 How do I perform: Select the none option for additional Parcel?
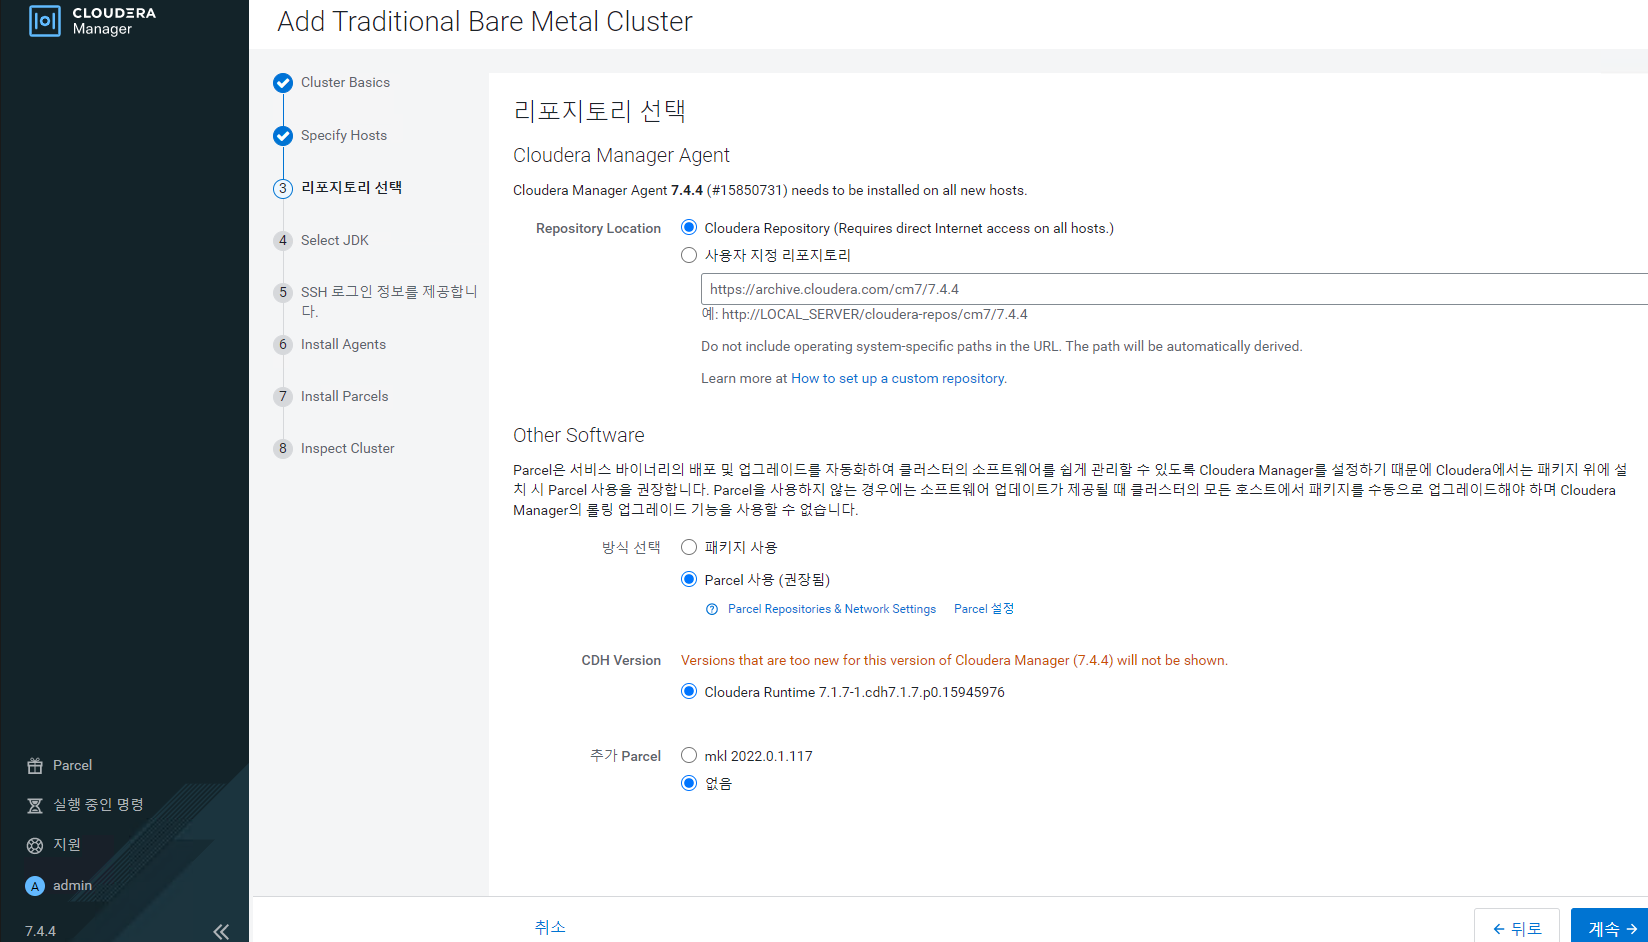click(689, 783)
